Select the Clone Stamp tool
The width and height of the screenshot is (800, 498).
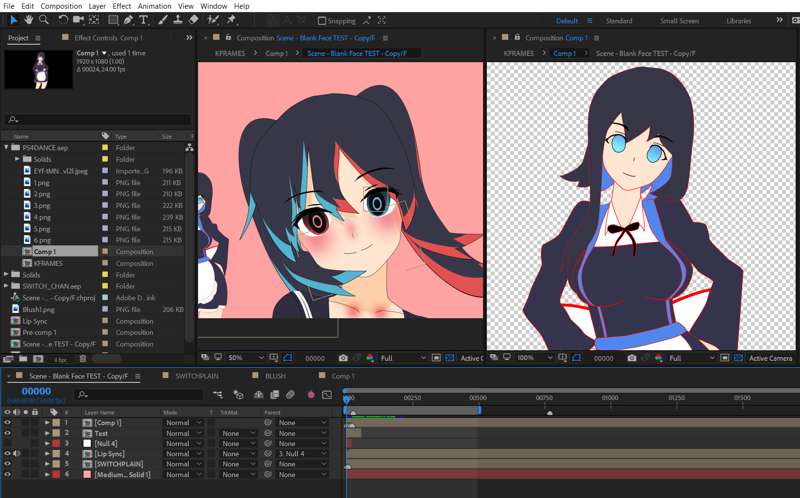coord(177,20)
